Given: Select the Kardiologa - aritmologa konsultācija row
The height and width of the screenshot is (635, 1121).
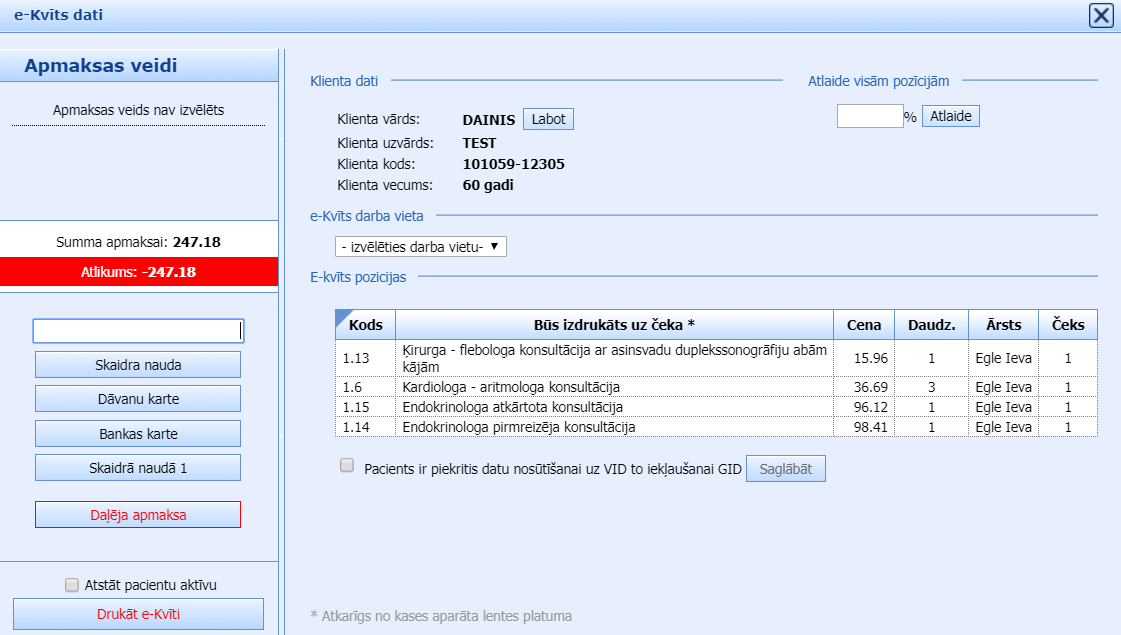Looking at the screenshot, I should pyautogui.click(x=511, y=387).
